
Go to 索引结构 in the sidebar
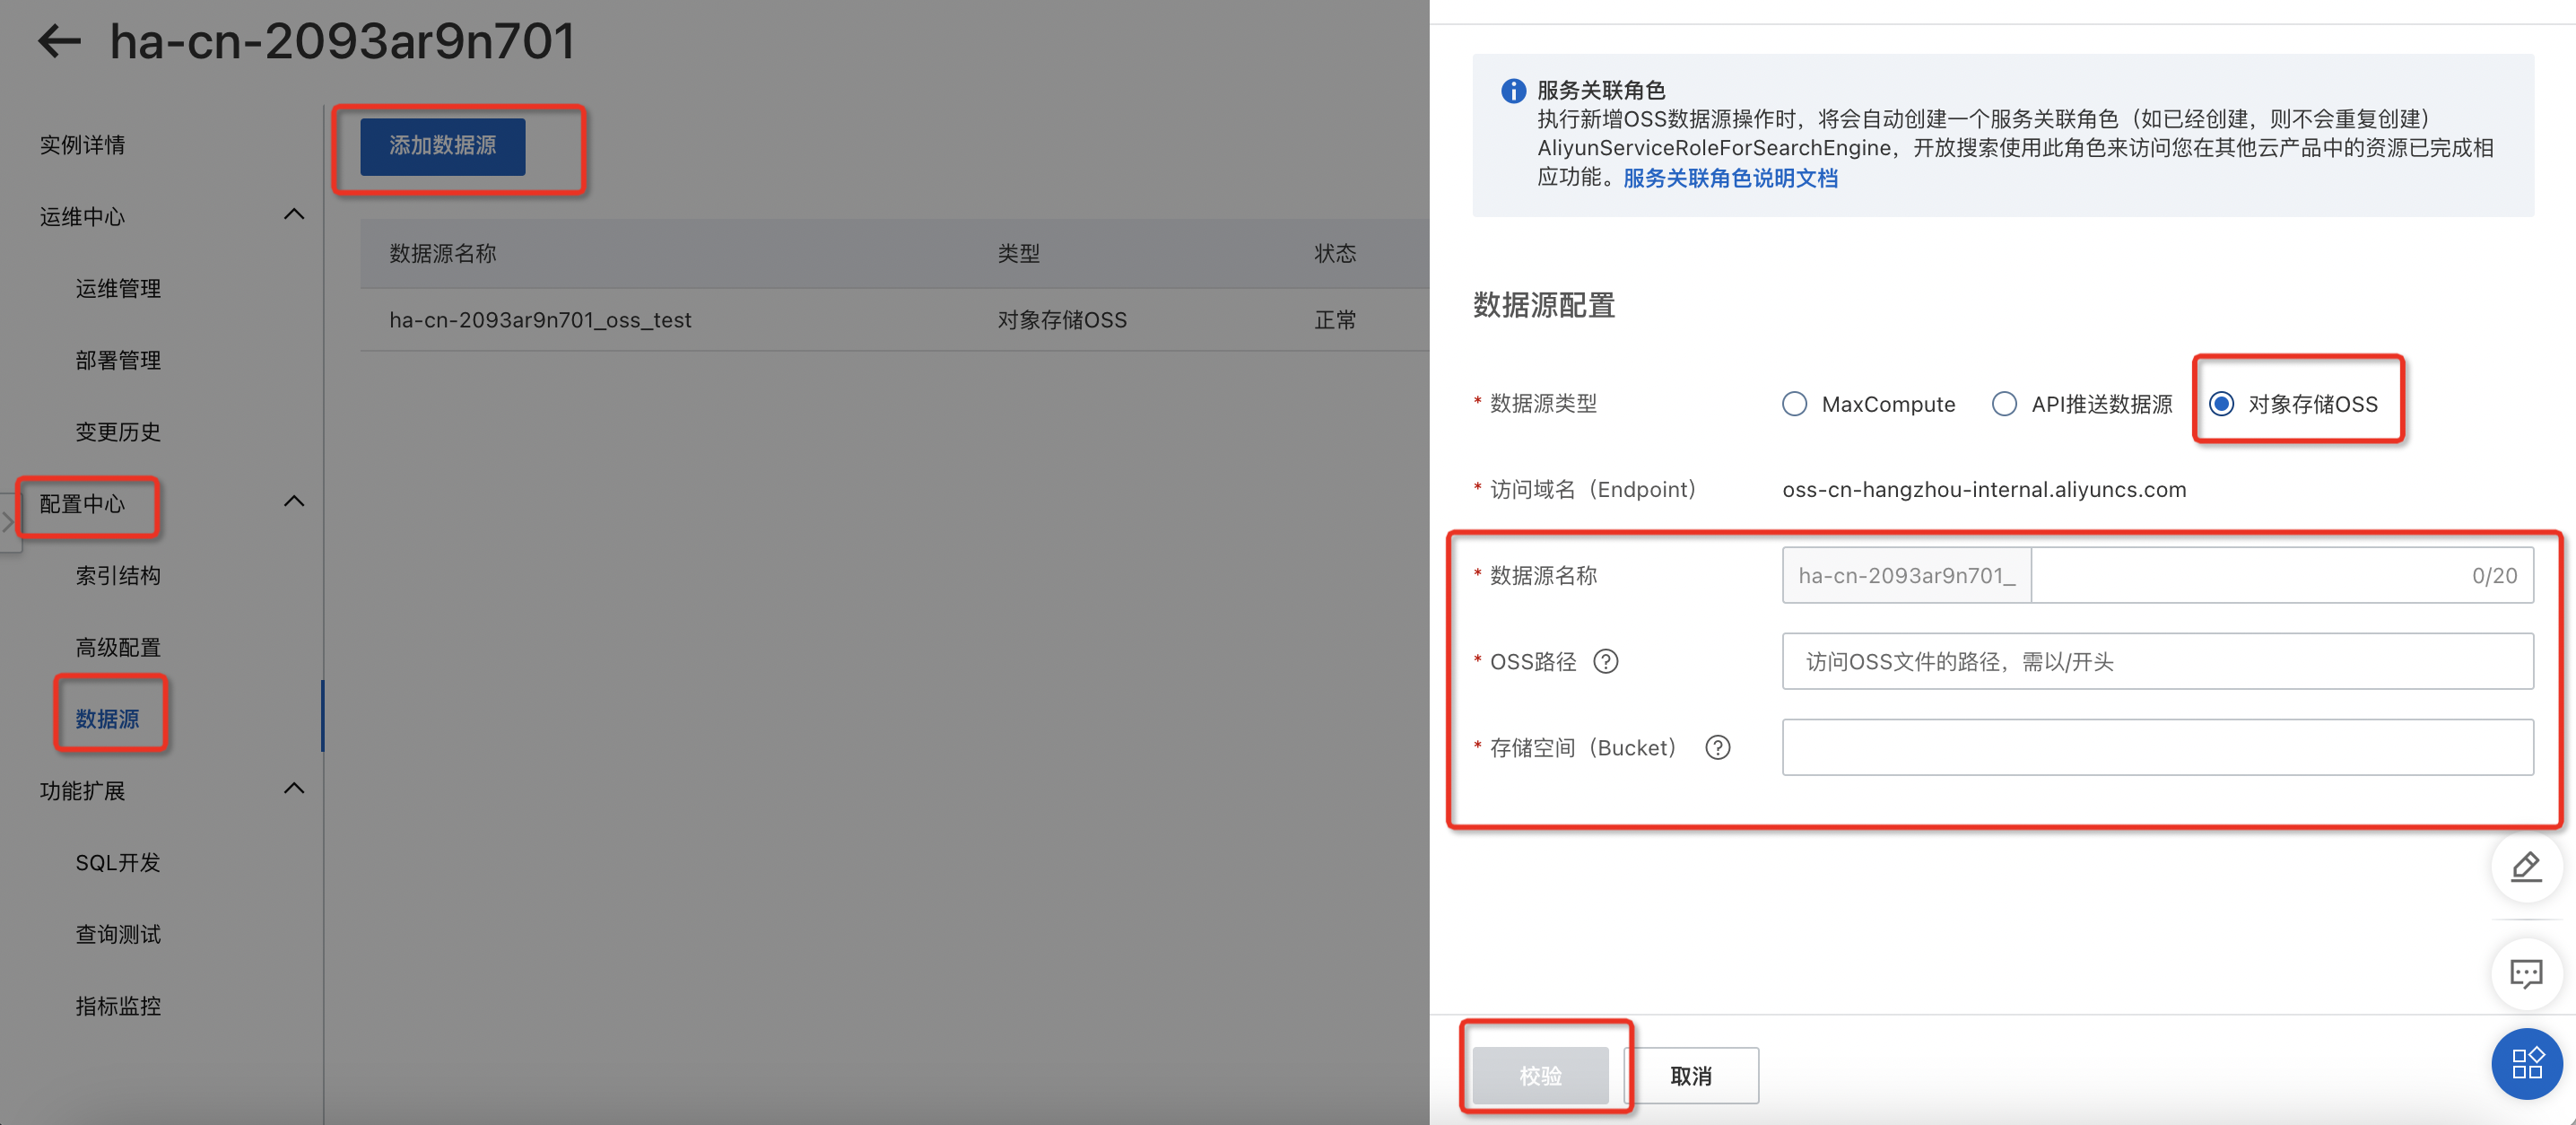click(x=118, y=575)
